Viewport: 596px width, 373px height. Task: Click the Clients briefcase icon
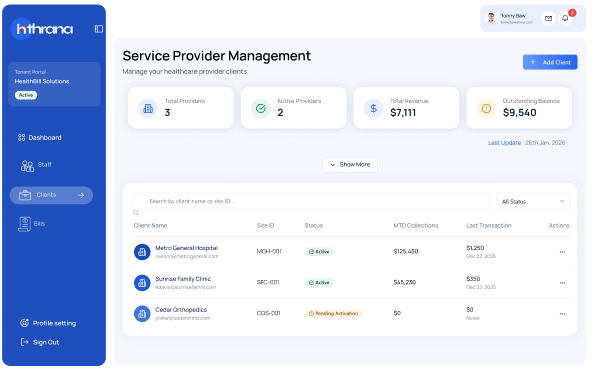click(25, 195)
